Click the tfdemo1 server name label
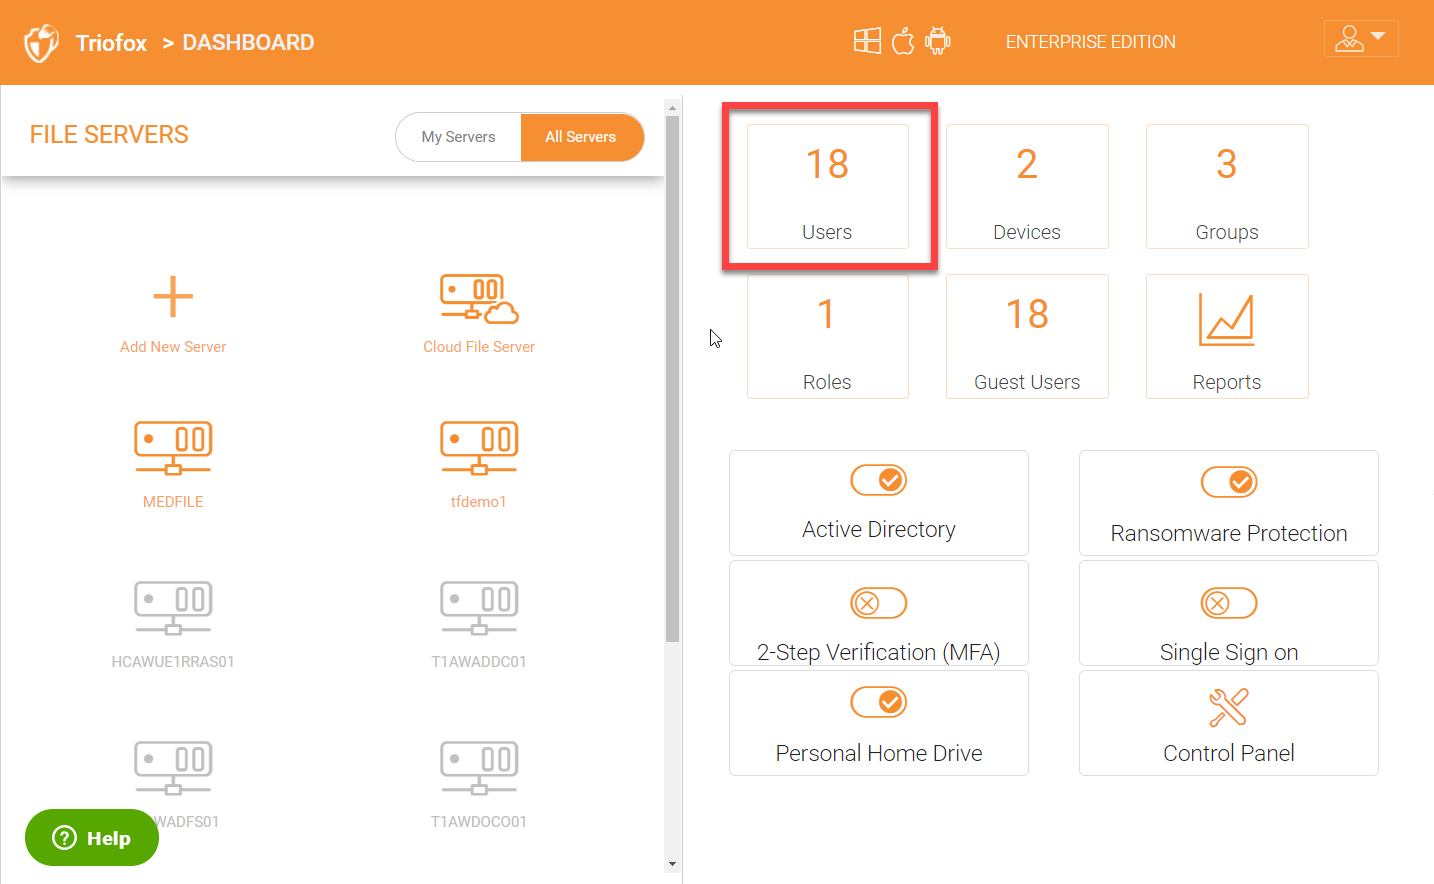The image size is (1434, 884). (x=479, y=502)
